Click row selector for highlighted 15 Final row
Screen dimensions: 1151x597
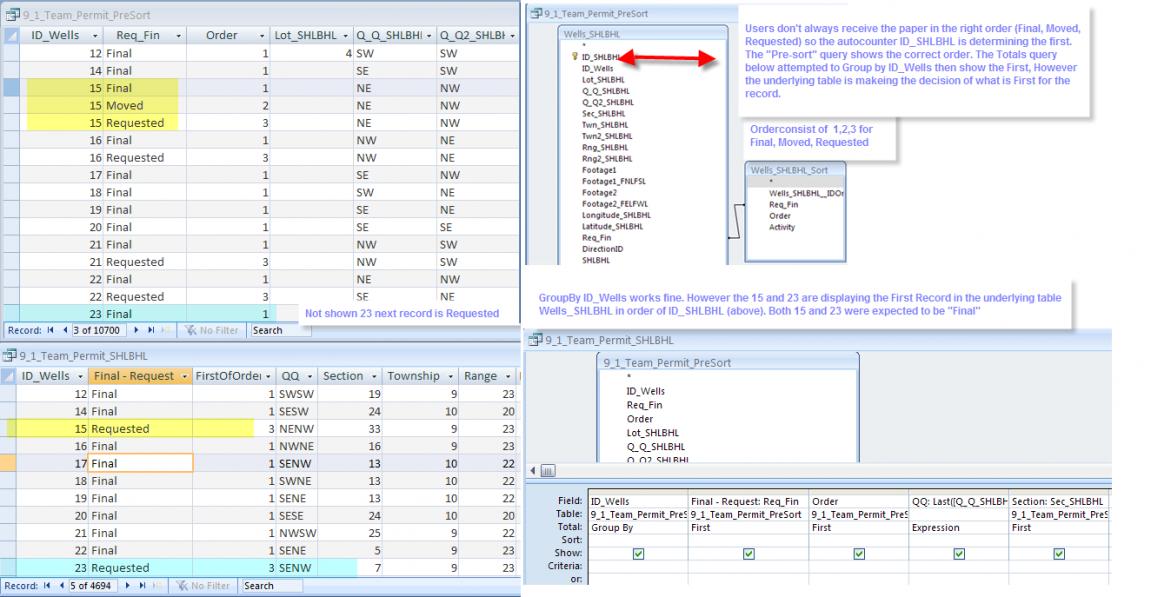tap(11, 88)
